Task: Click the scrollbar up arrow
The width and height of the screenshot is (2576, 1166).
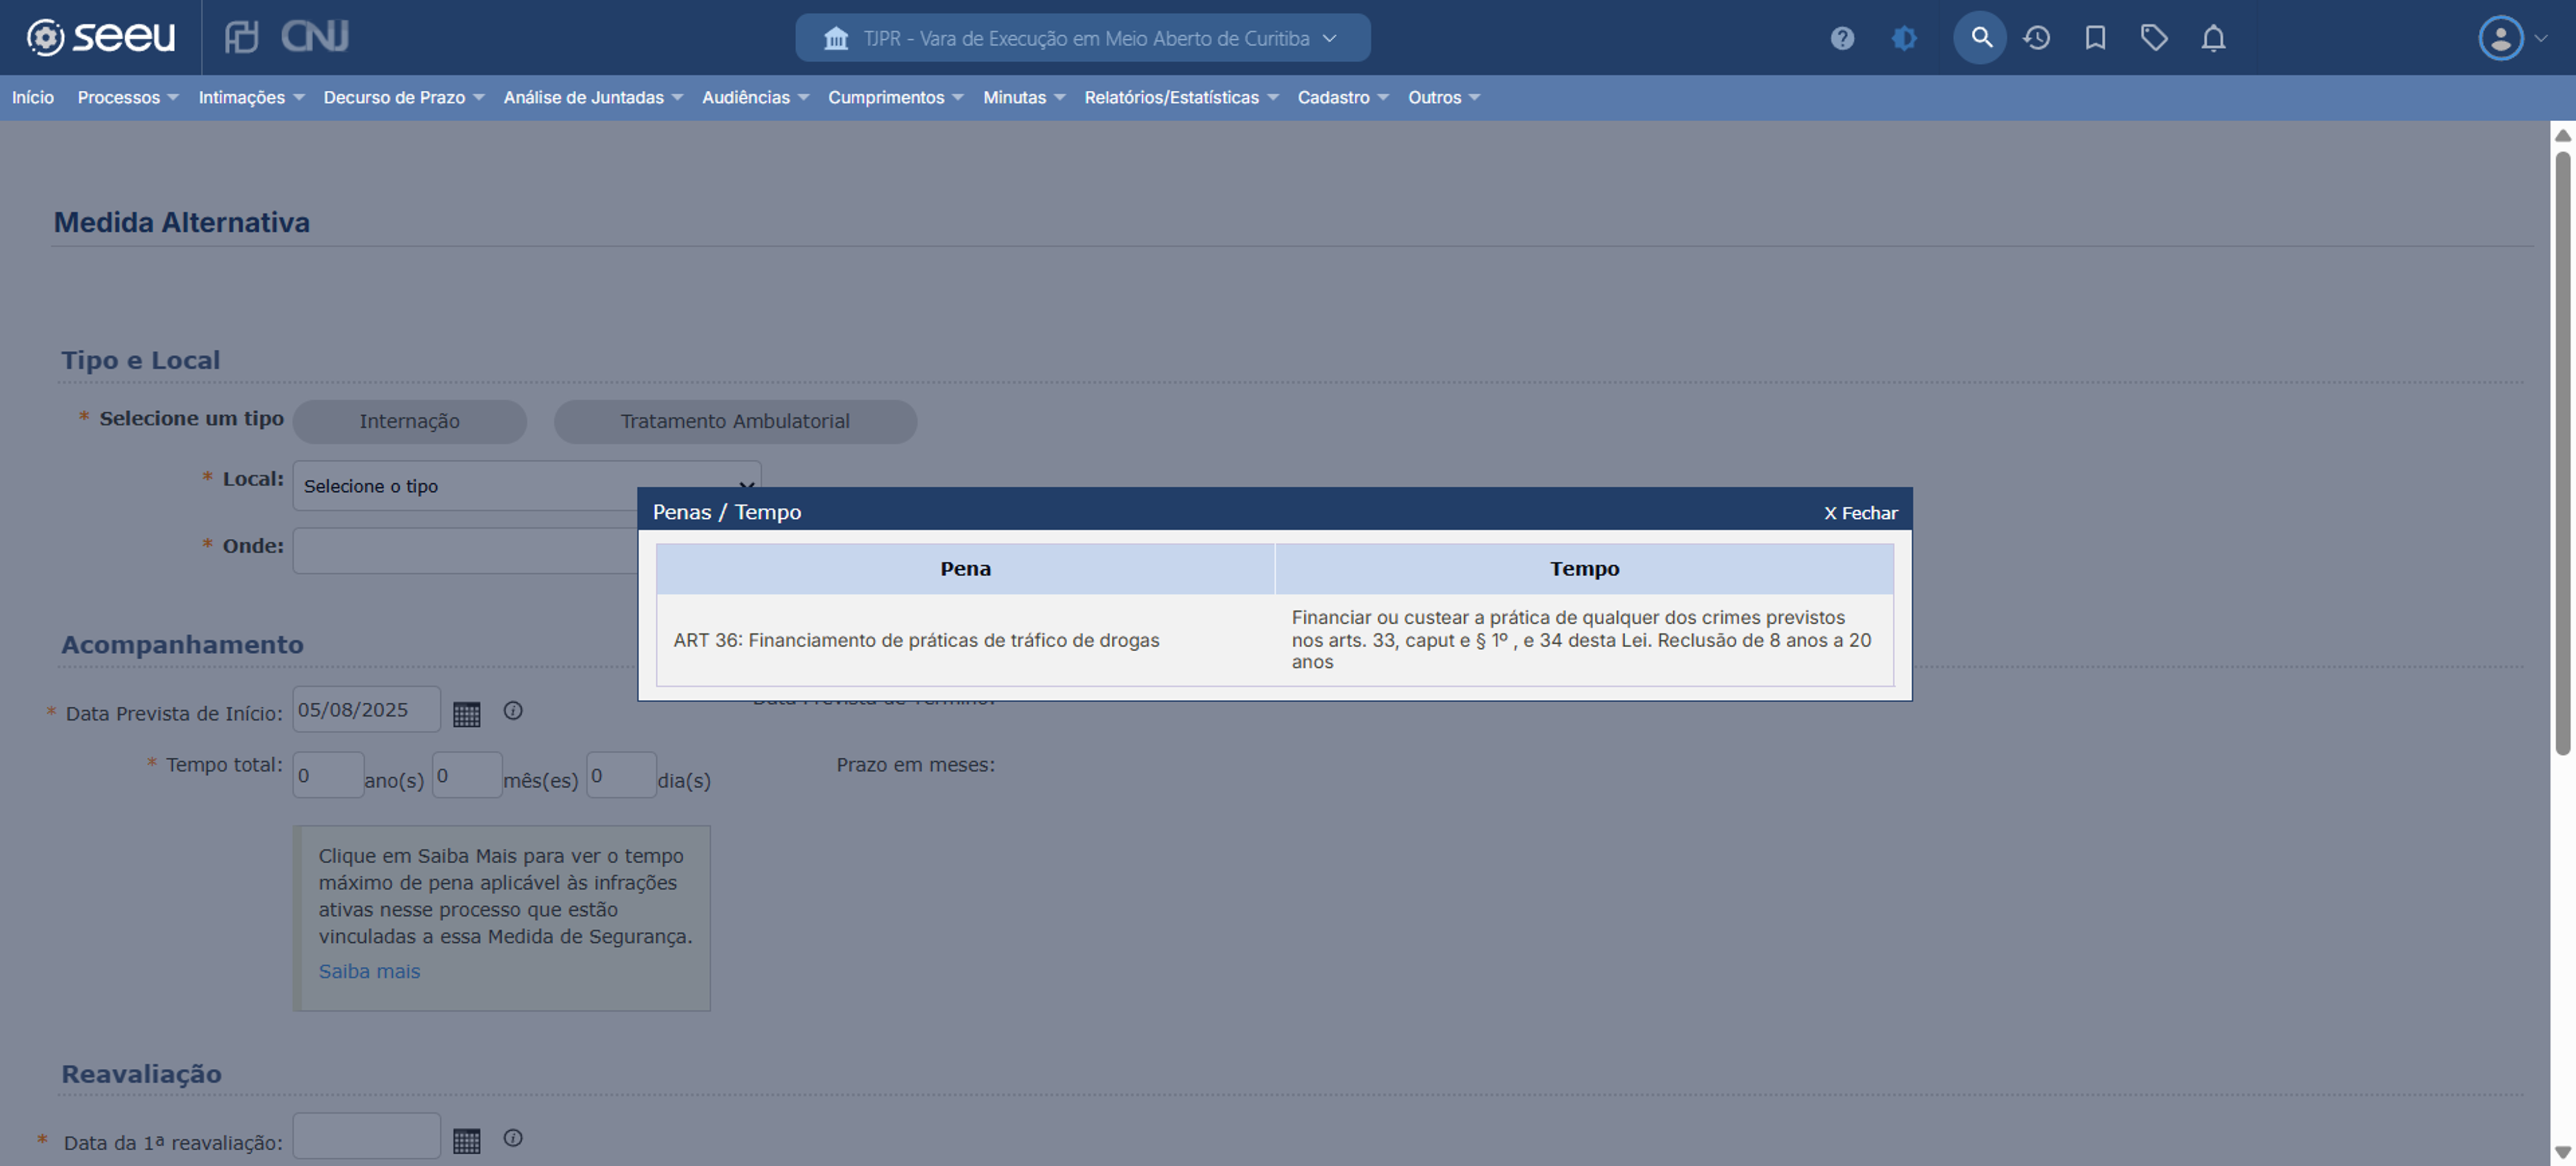Action: [x=2562, y=135]
